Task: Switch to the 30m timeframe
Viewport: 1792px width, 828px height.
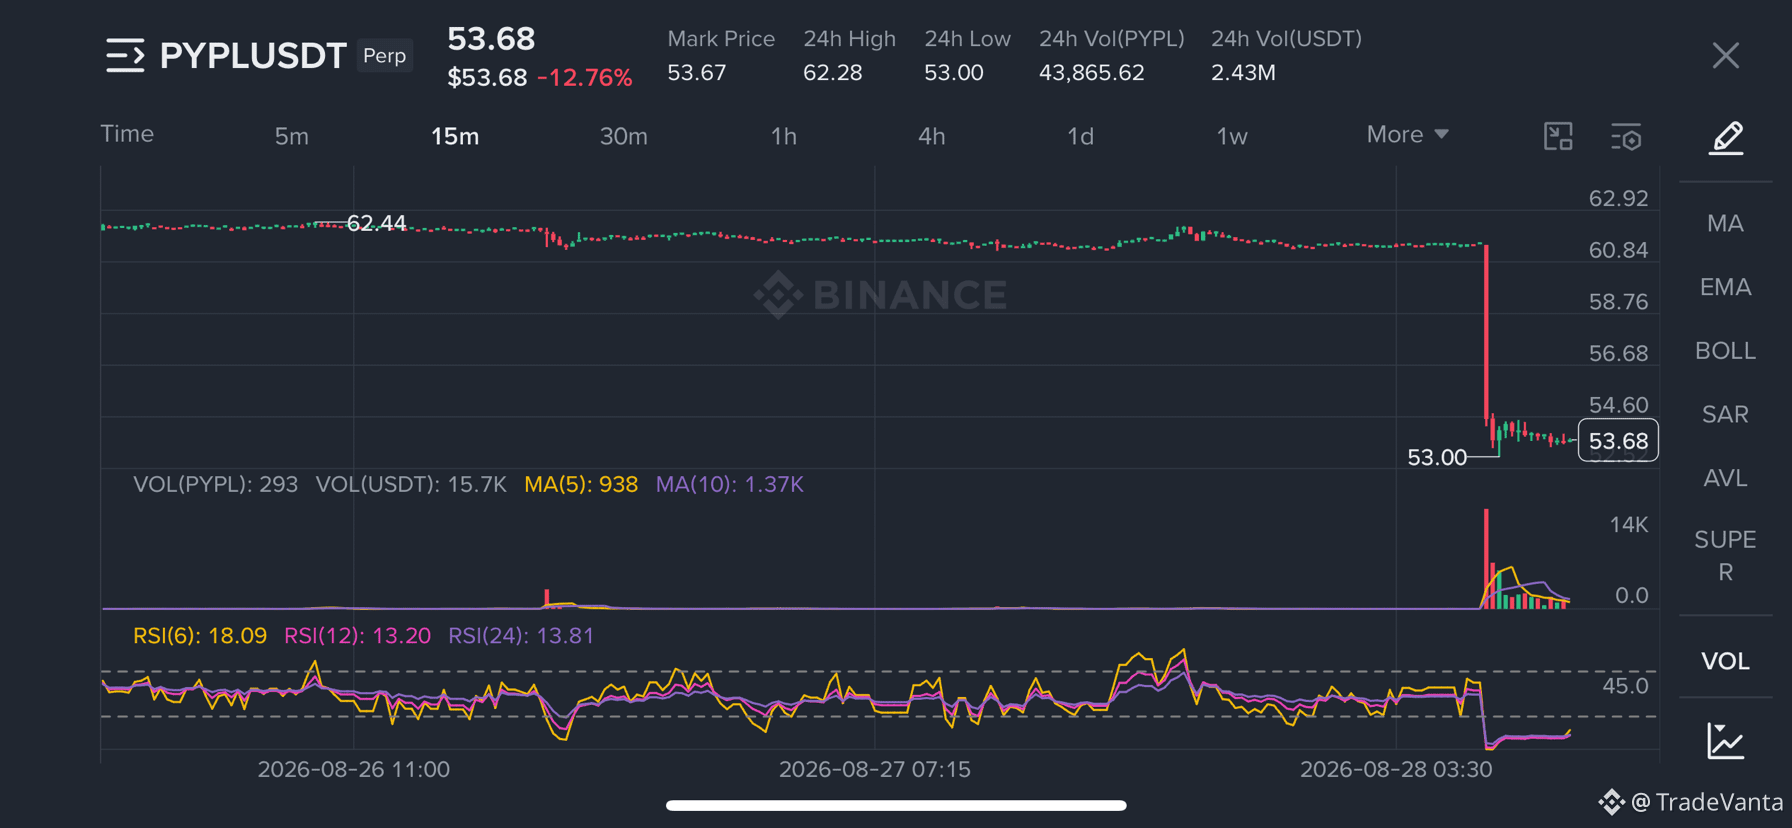Action: point(624,136)
